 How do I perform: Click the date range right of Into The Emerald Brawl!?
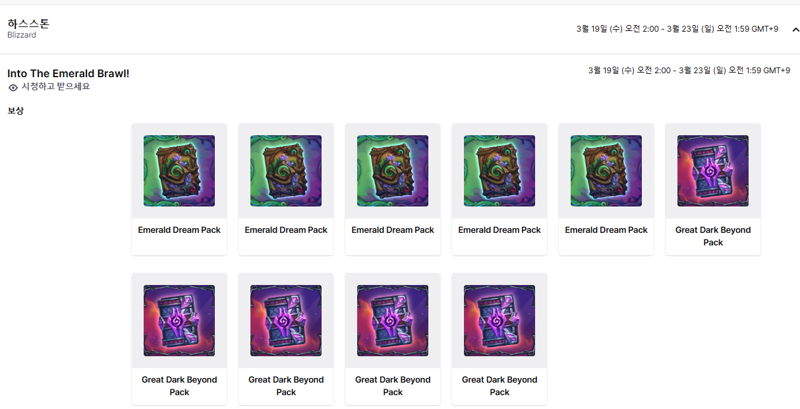689,70
